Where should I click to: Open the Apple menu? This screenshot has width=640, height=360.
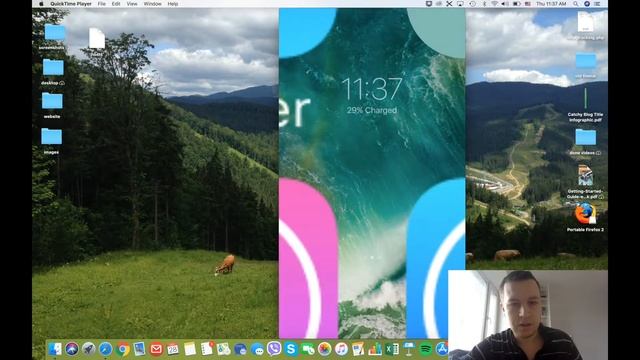pos(41,4)
